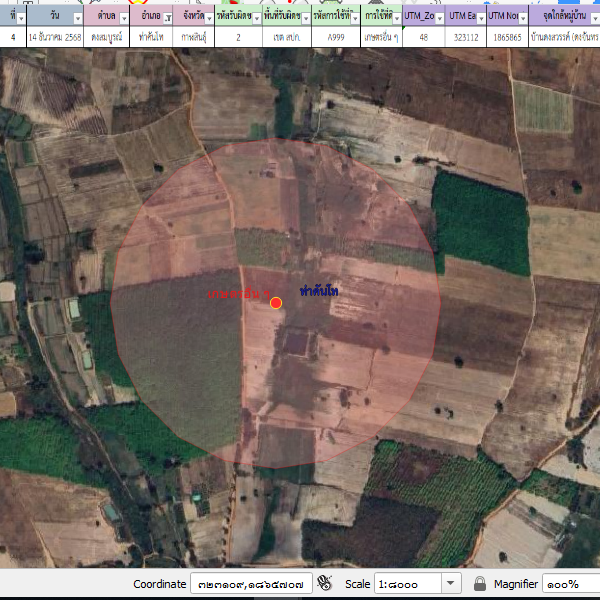The width and height of the screenshot is (600, 600).
Task: Open the อำเภอ column filter arrow
Action: (x=166, y=19)
